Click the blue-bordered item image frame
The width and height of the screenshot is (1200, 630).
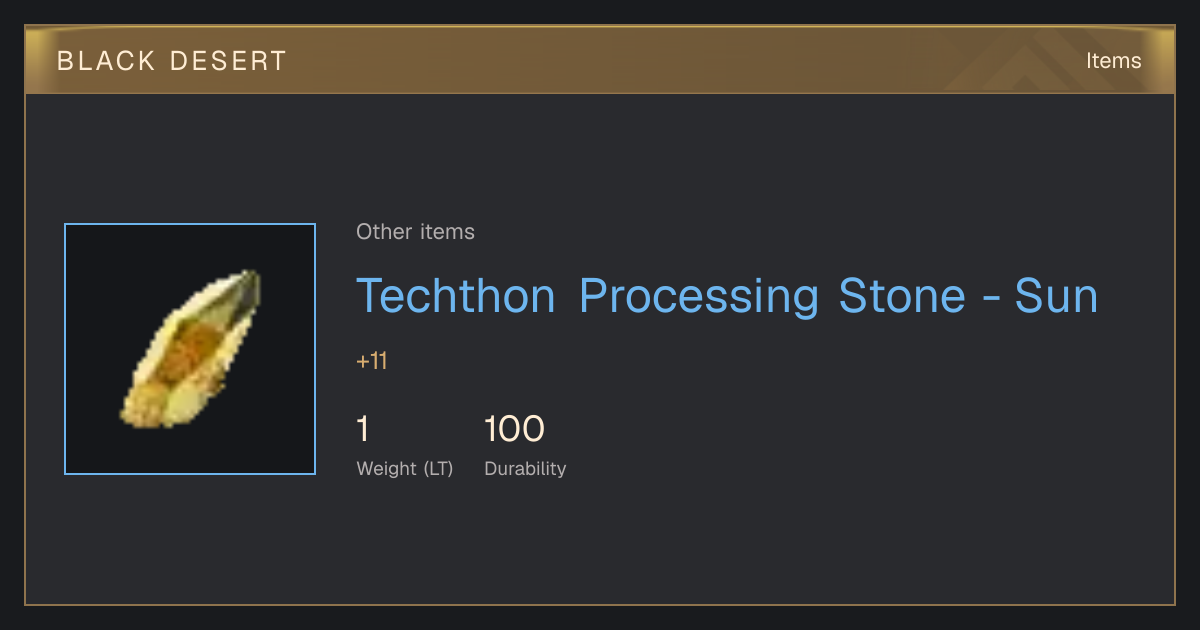tap(190, 349)
